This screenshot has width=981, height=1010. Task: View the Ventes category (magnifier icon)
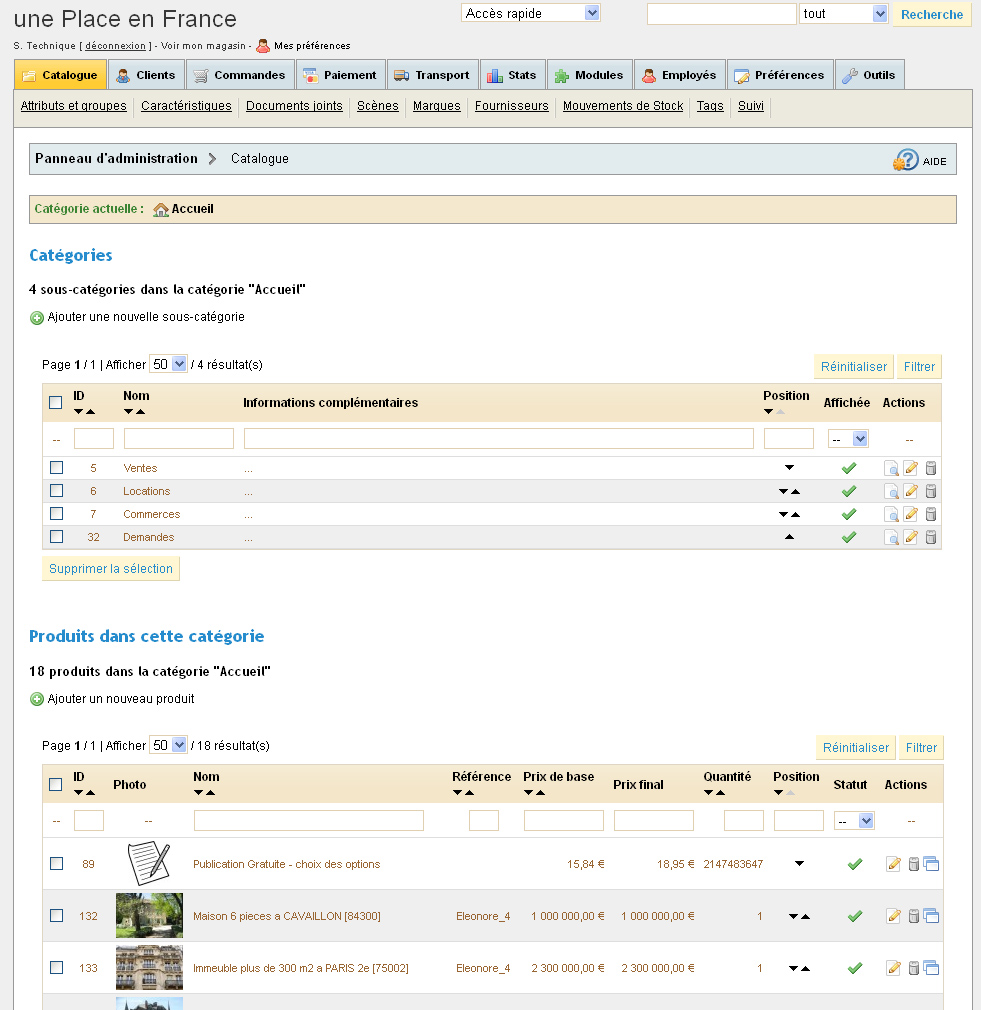[x=891, y=468]
